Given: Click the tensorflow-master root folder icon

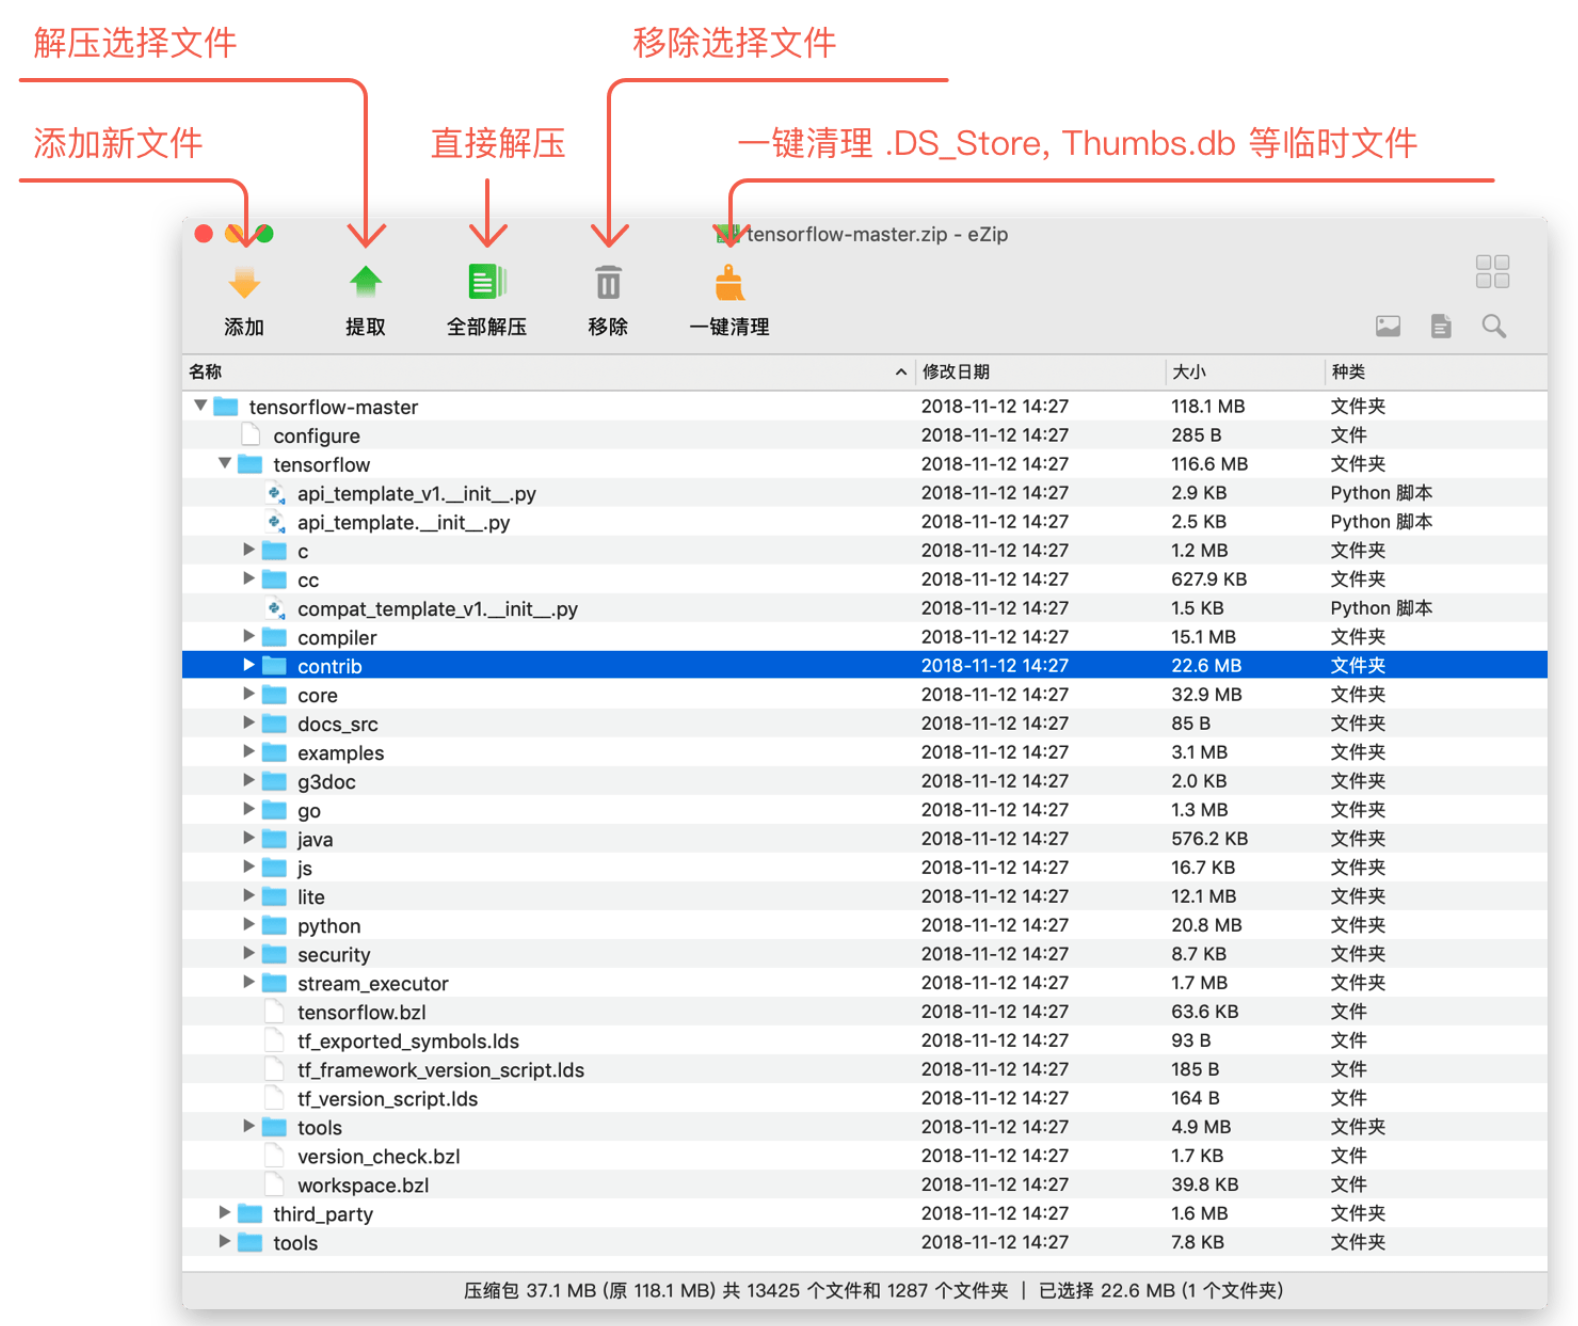Looking at the screenshot, I should coord(226,406).
